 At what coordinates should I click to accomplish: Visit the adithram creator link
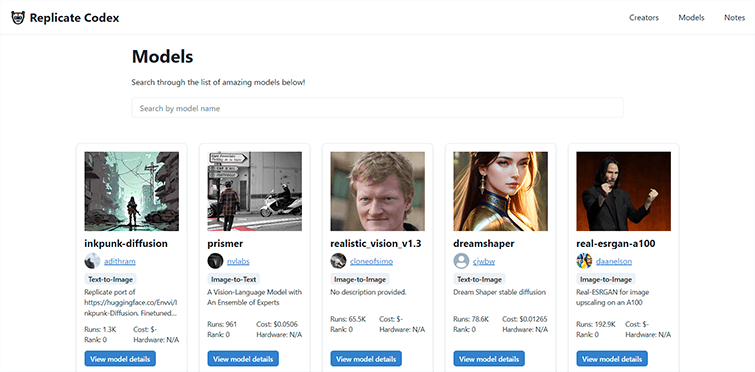coord(120,262)
